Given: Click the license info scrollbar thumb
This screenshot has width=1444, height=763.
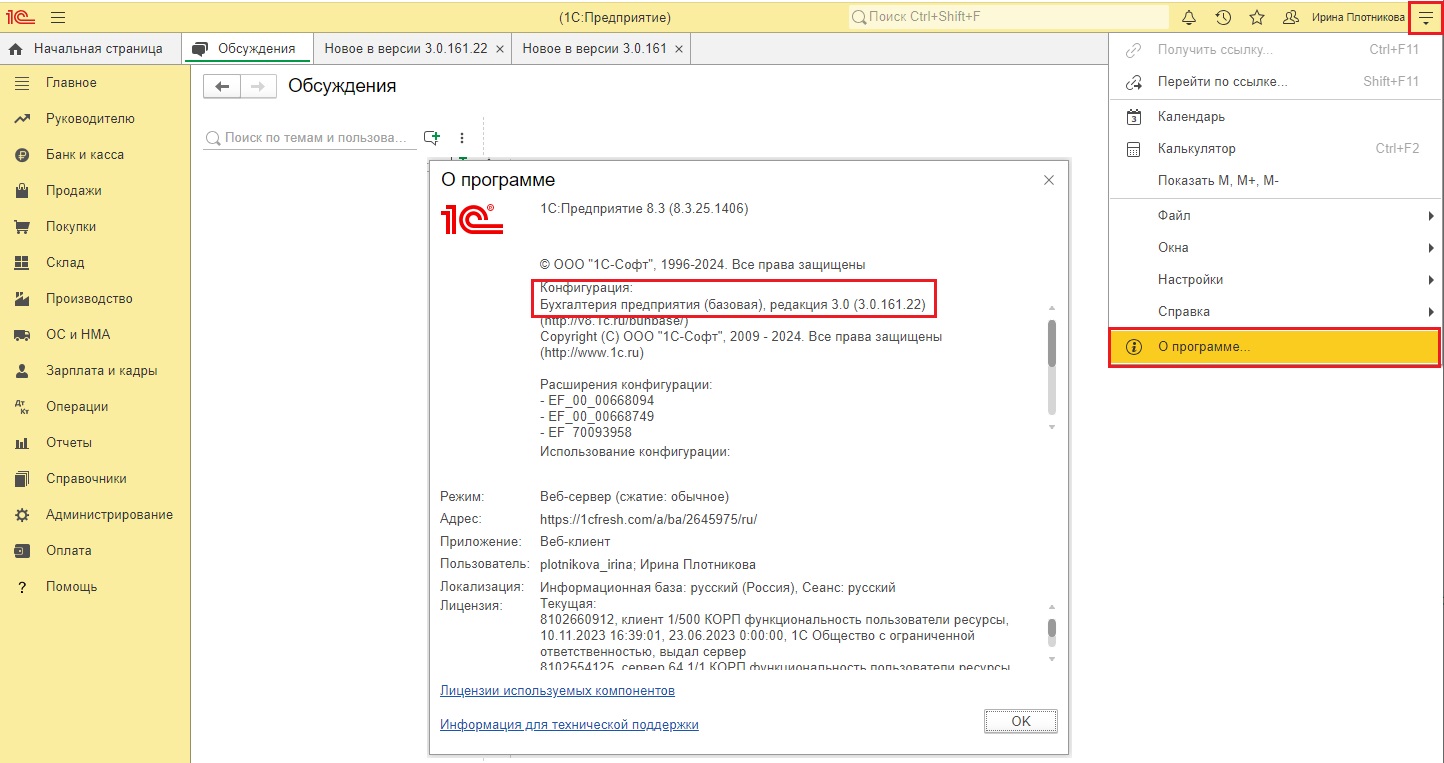Looking at the screenshot, I should click(1052, 628).
